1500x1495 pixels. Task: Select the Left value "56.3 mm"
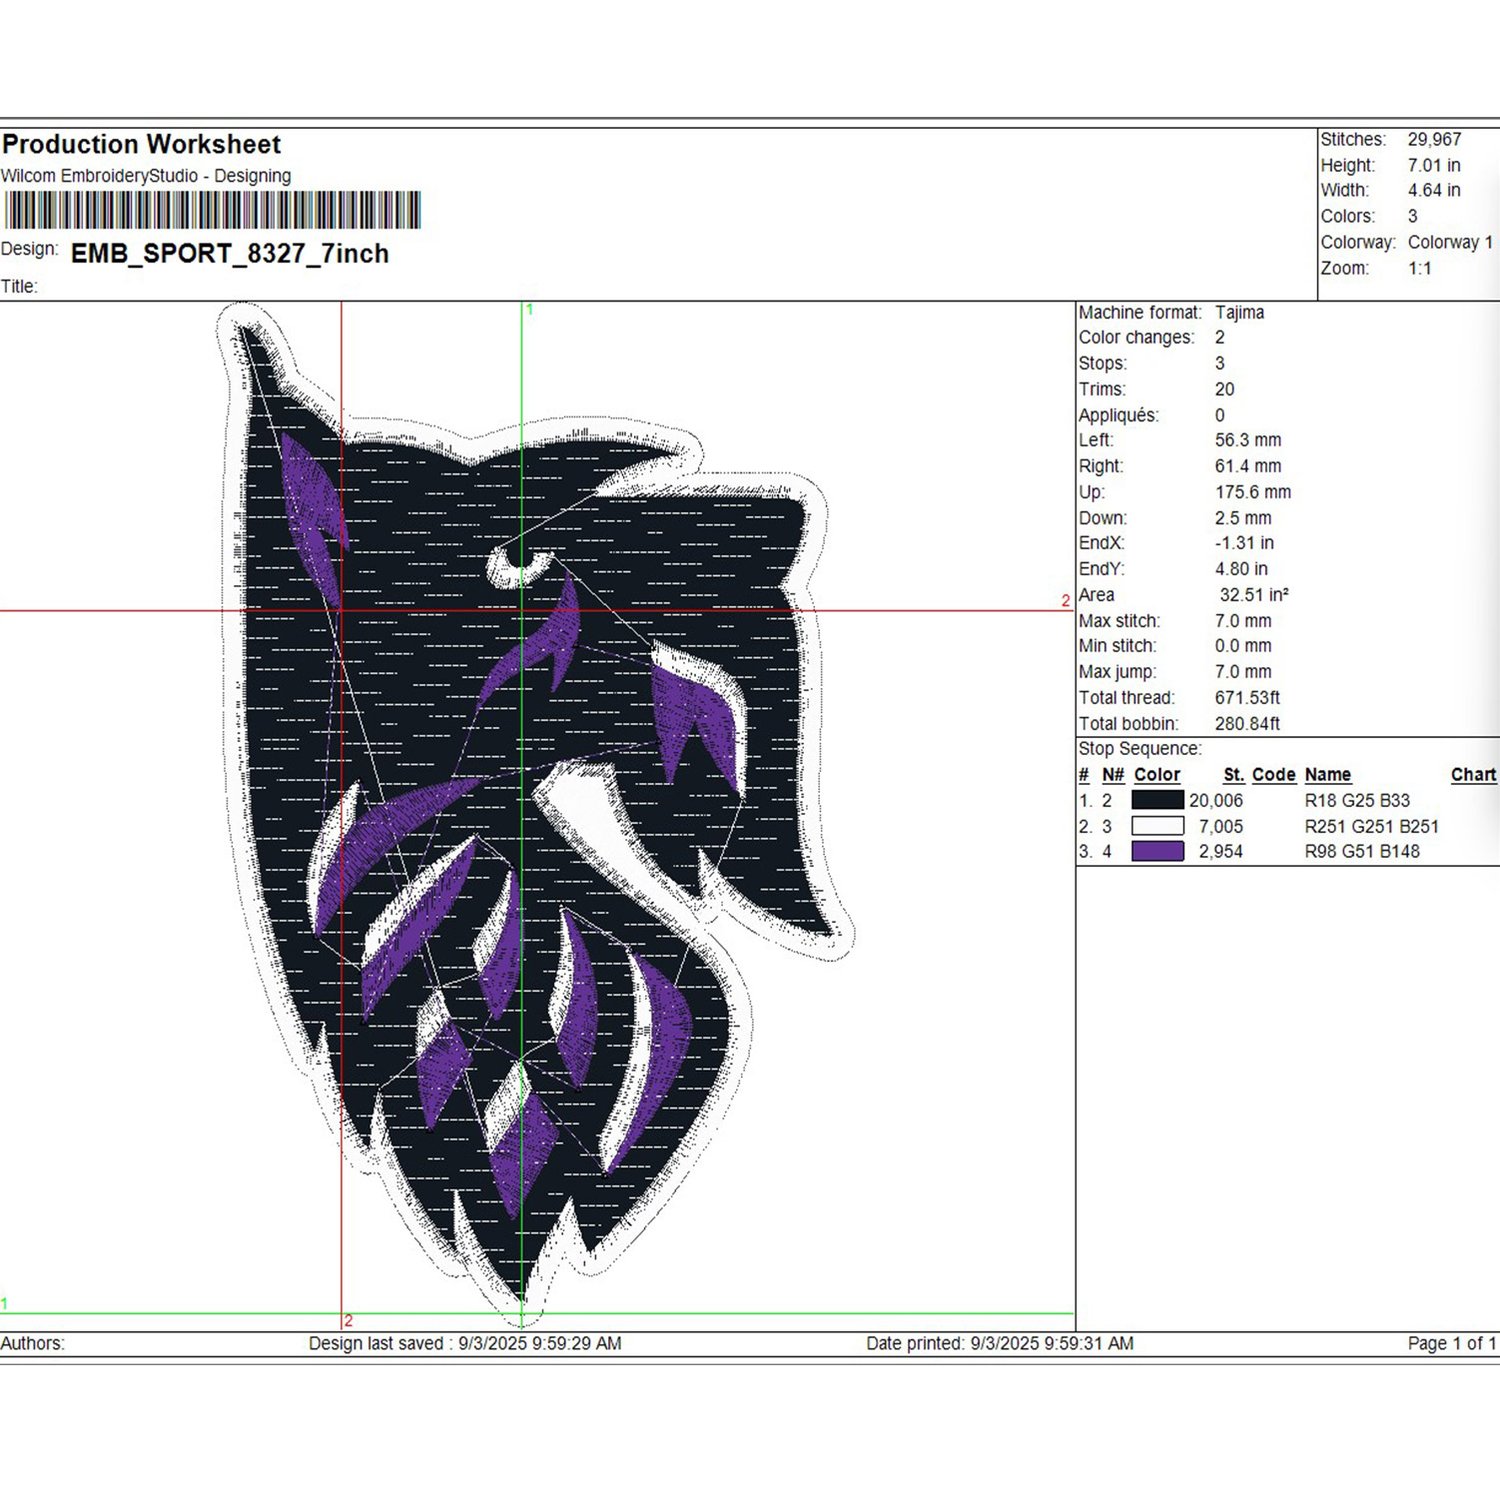(x=1248, y=440)
